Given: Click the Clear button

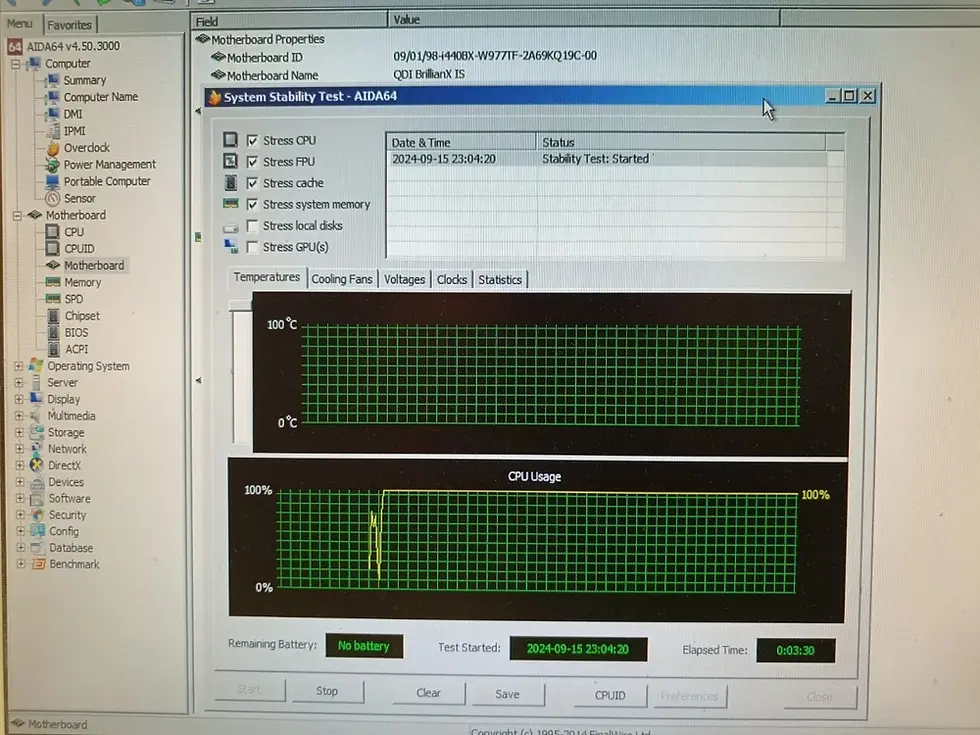Looking at the screenshot, I should tap(429, 693).
